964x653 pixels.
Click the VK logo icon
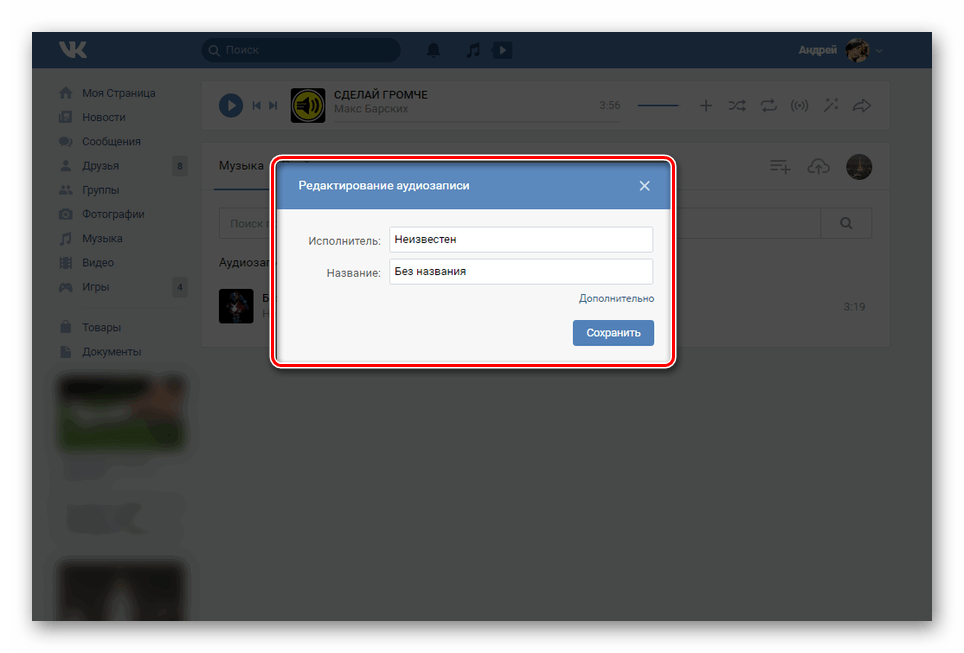tap(72, 50)
